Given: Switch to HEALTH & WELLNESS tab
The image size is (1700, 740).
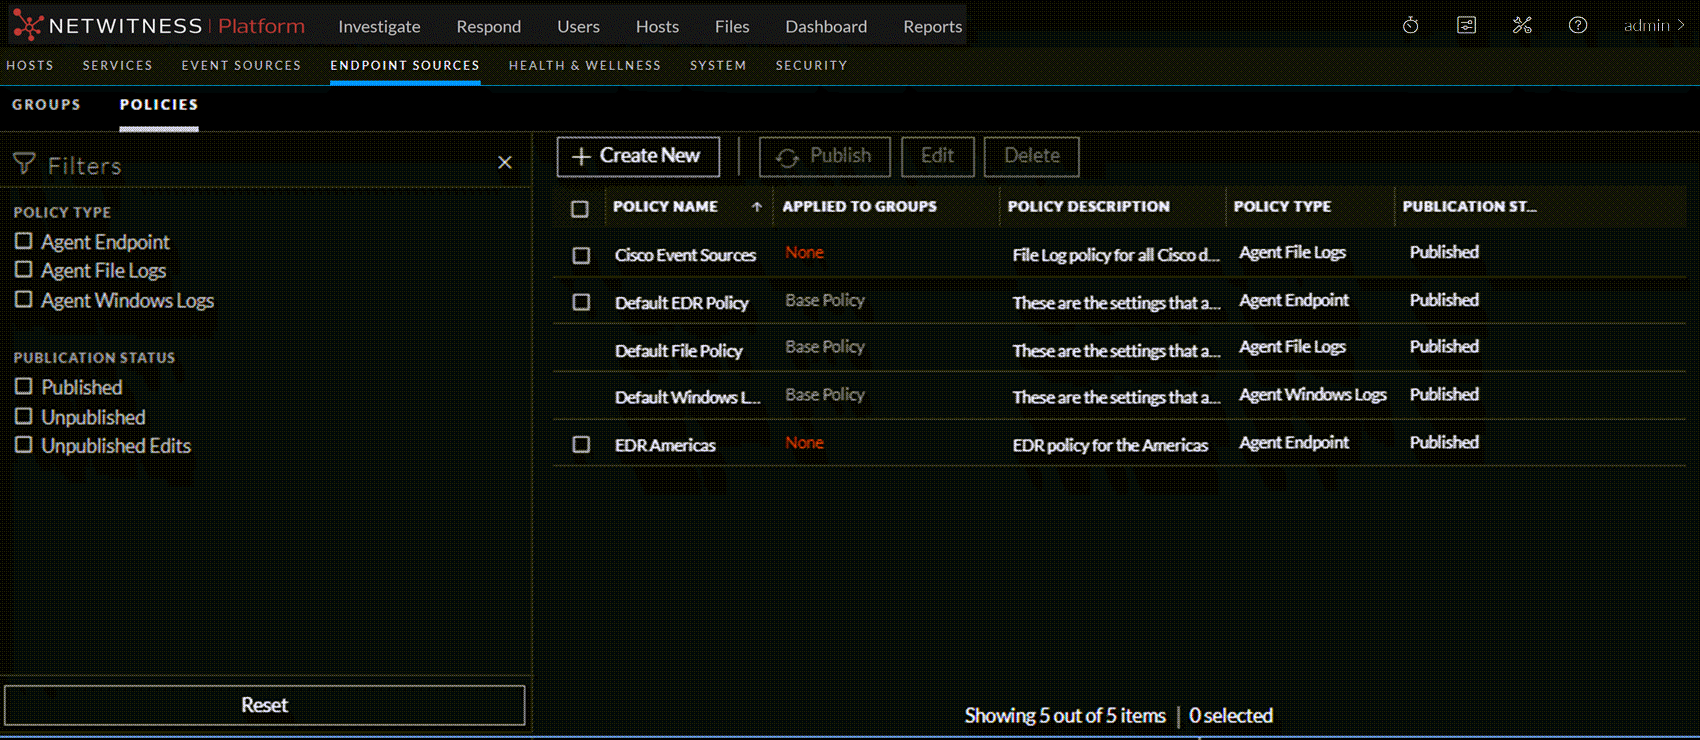Looking at the screenshot, I should (x=585, y=65).
